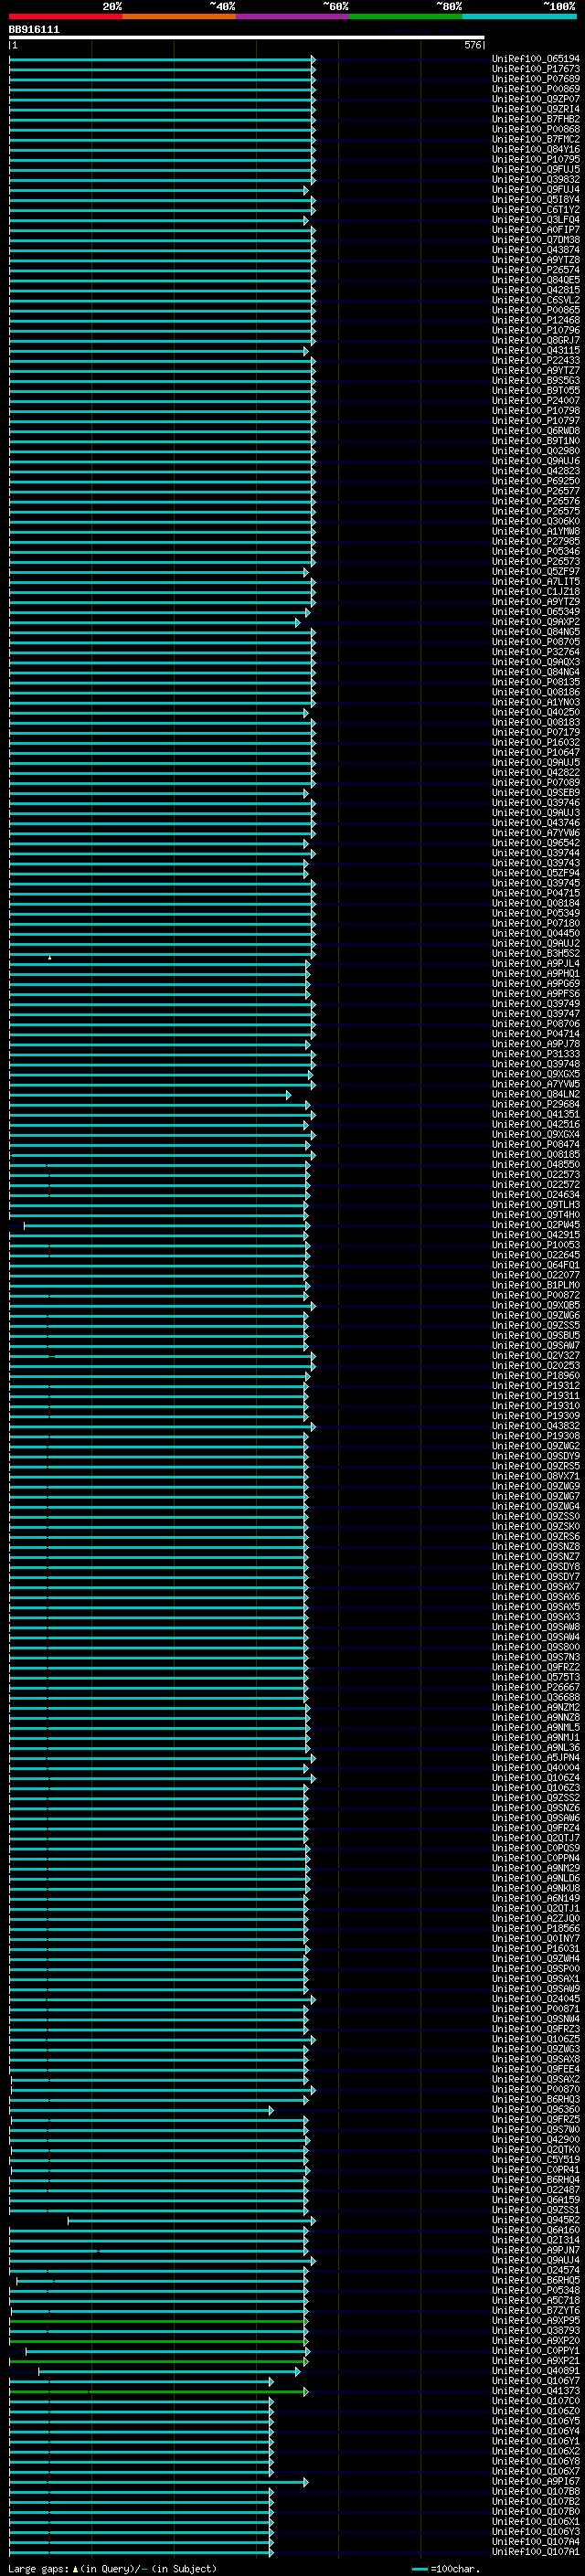
Task: Select the UniRef100_P69250 label
Action: (536, 481)
